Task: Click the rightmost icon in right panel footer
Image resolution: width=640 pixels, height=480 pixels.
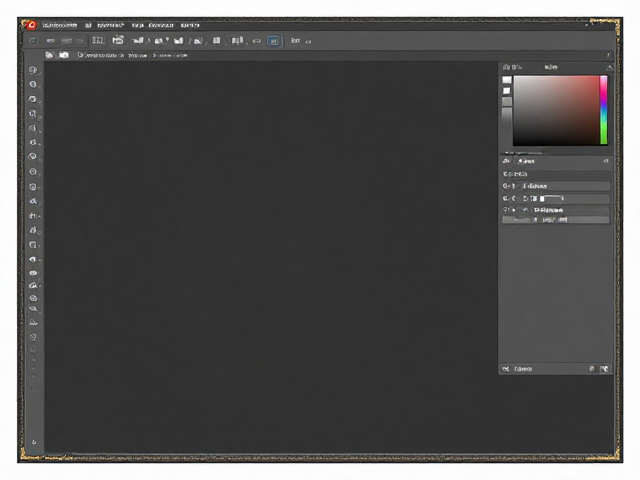Action: click(604, 369)
